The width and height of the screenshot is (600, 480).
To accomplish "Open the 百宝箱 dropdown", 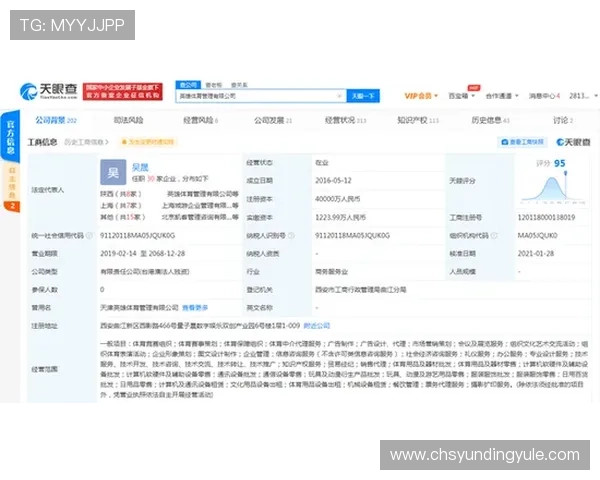I will point(461,96).
